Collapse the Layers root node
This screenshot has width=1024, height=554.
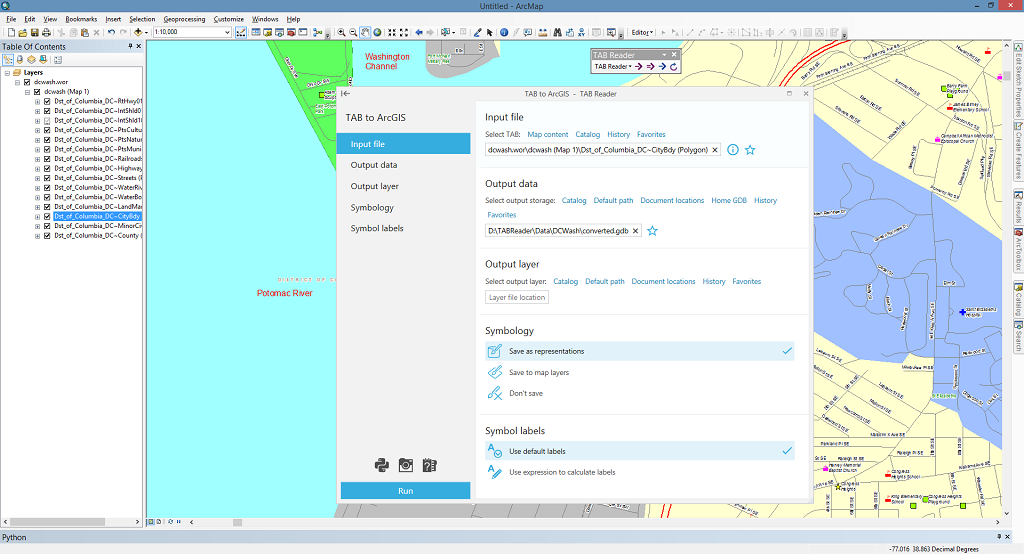click(x=7, y=73)
